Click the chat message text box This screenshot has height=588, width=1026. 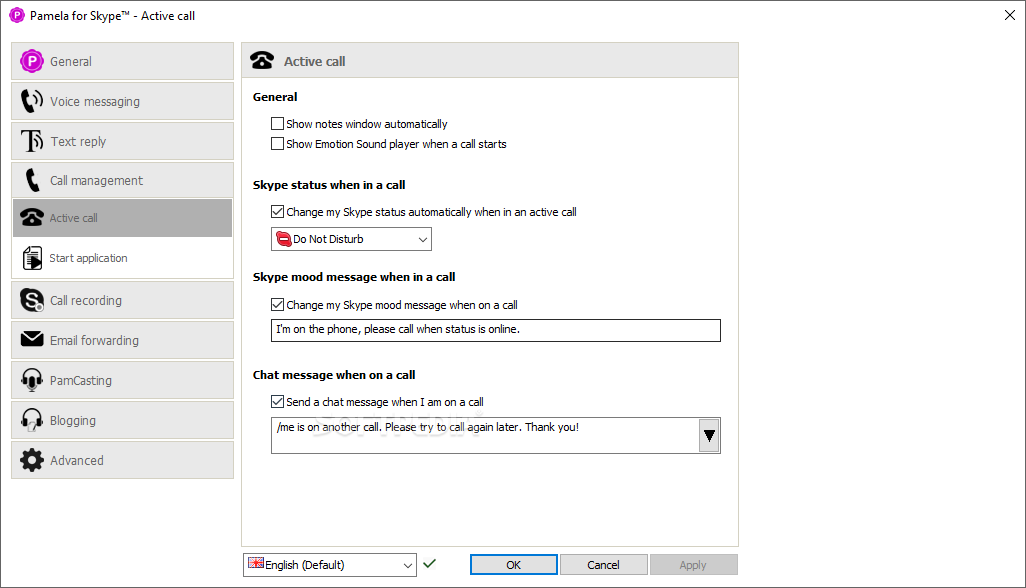(485, 435)
